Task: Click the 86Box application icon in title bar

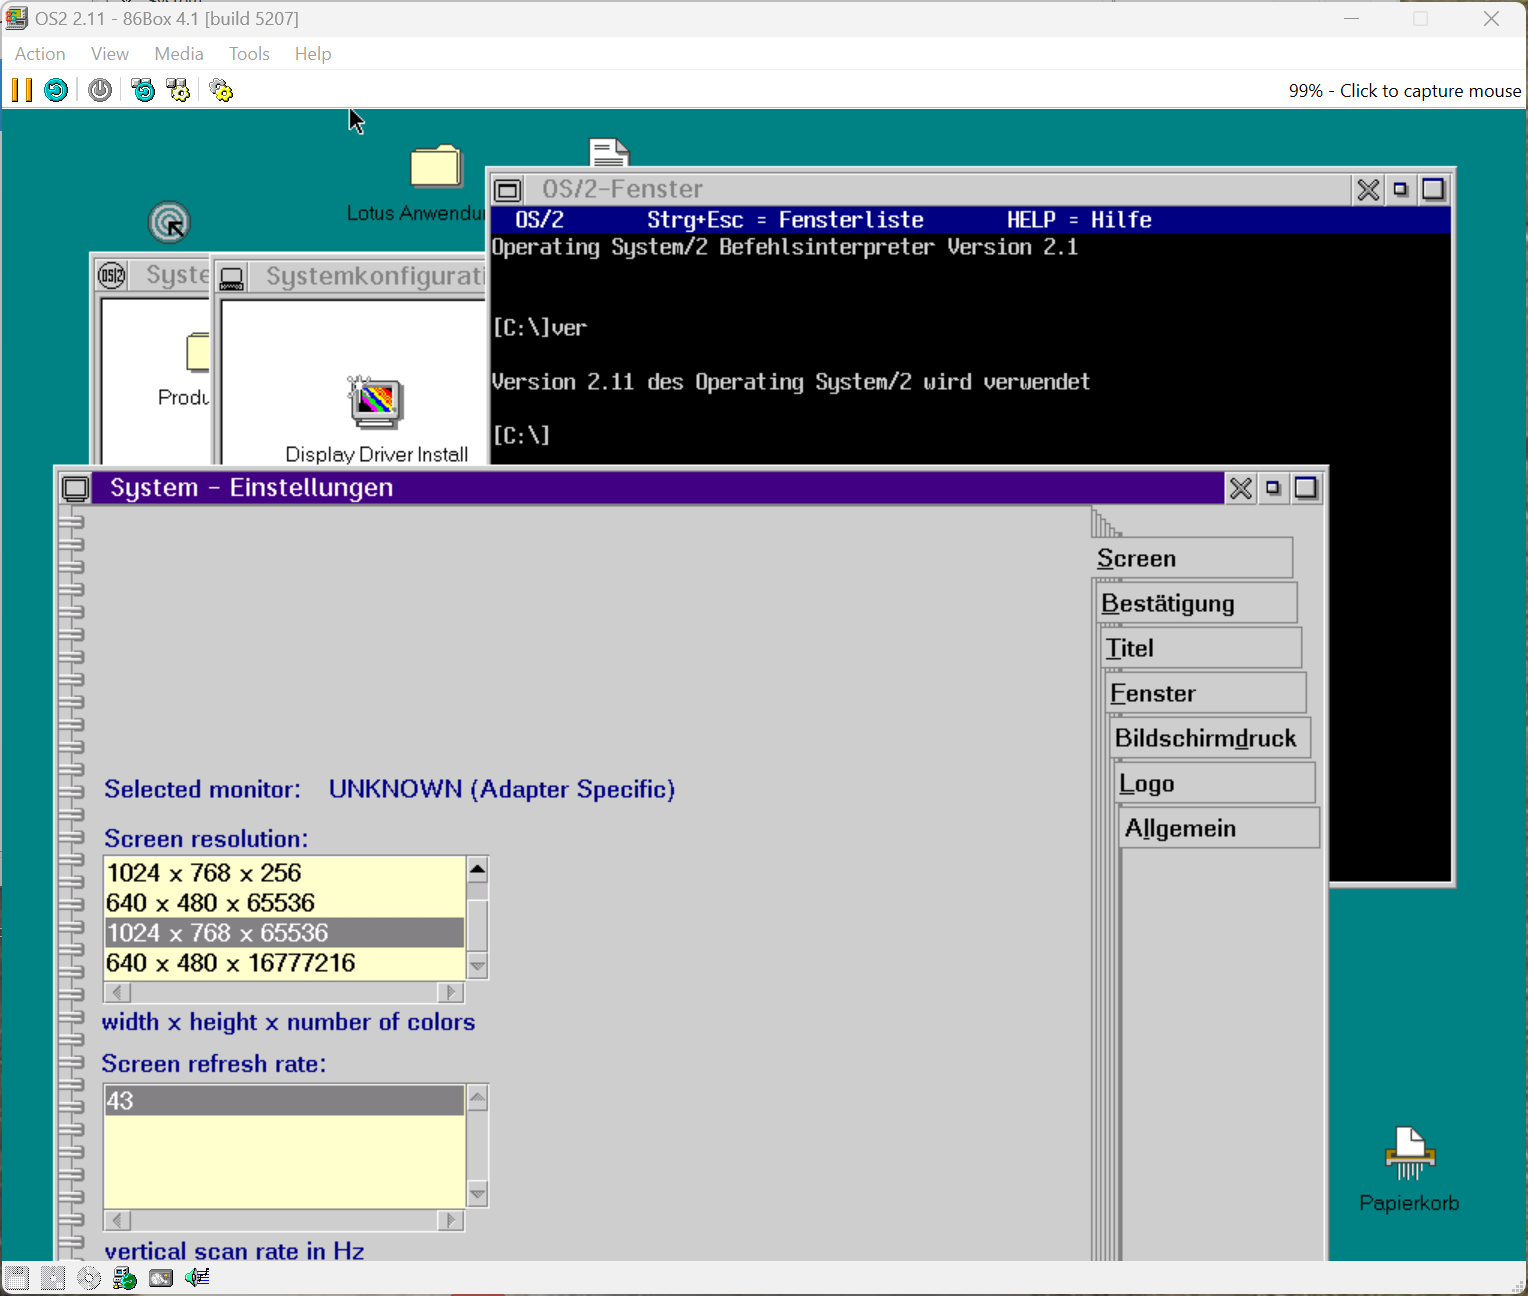Action: pyautogui.click(x=17, y=18)
